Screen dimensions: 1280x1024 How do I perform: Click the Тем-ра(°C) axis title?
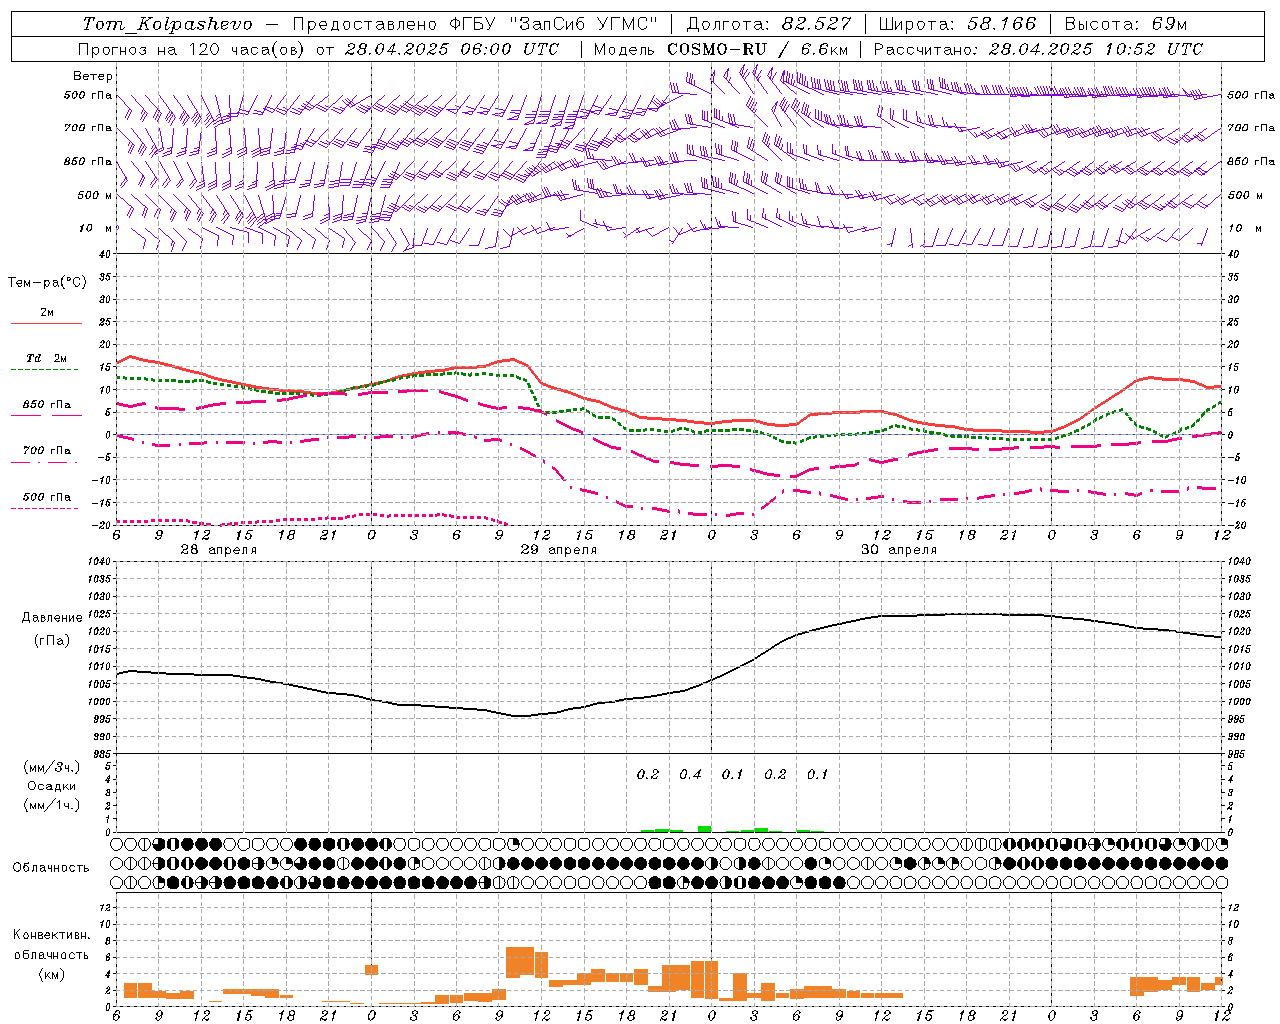47,283
